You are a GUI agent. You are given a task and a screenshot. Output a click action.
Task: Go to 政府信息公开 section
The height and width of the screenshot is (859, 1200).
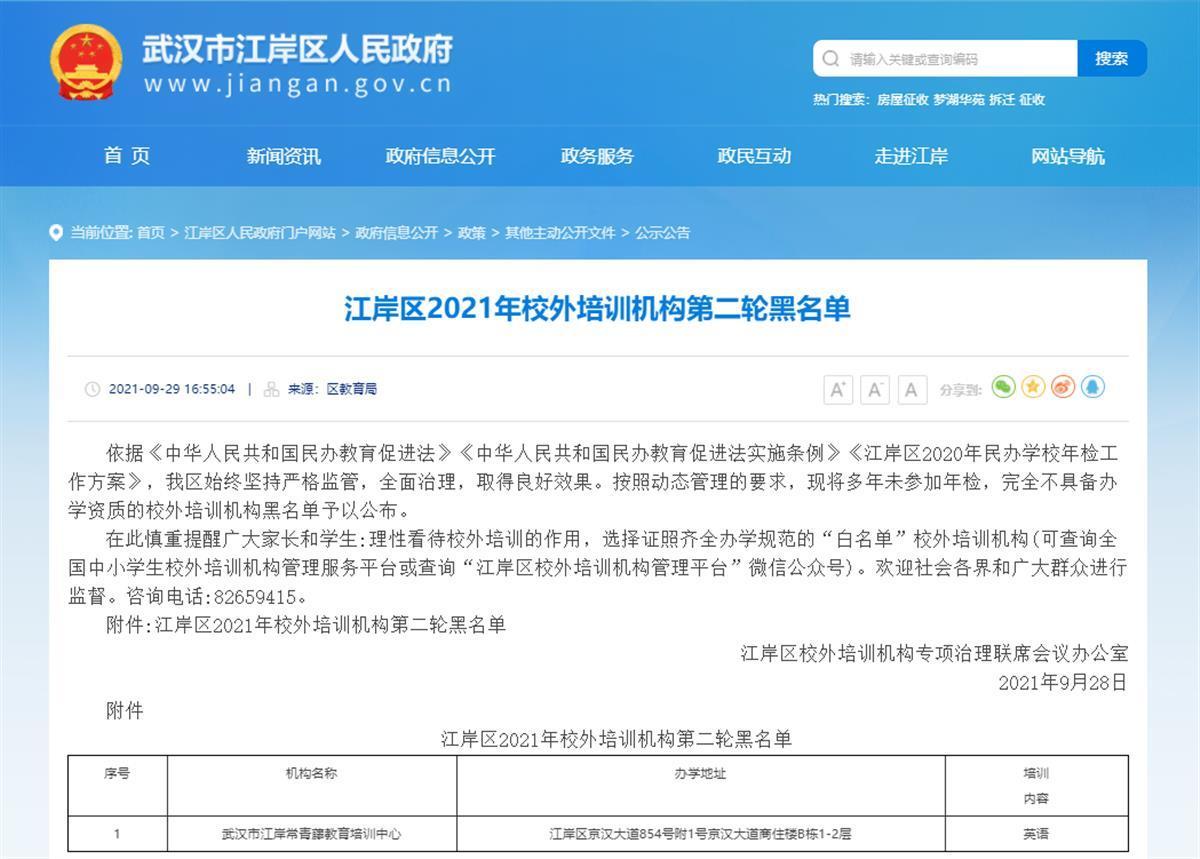click(x=440, y=156)
